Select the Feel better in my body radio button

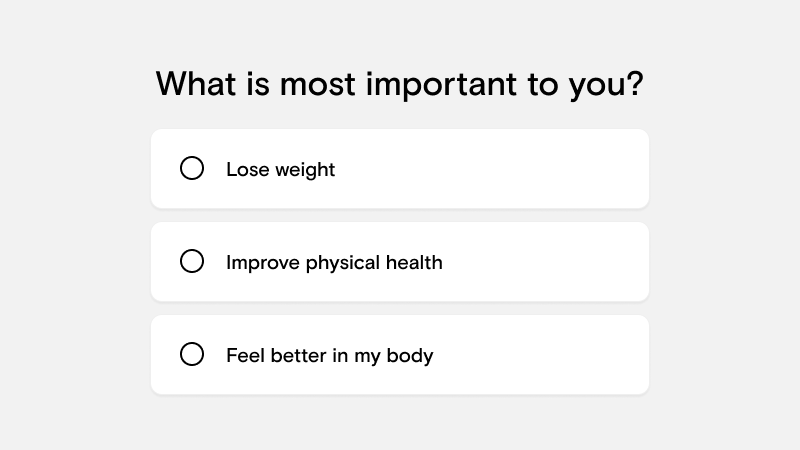pos(192,354)
